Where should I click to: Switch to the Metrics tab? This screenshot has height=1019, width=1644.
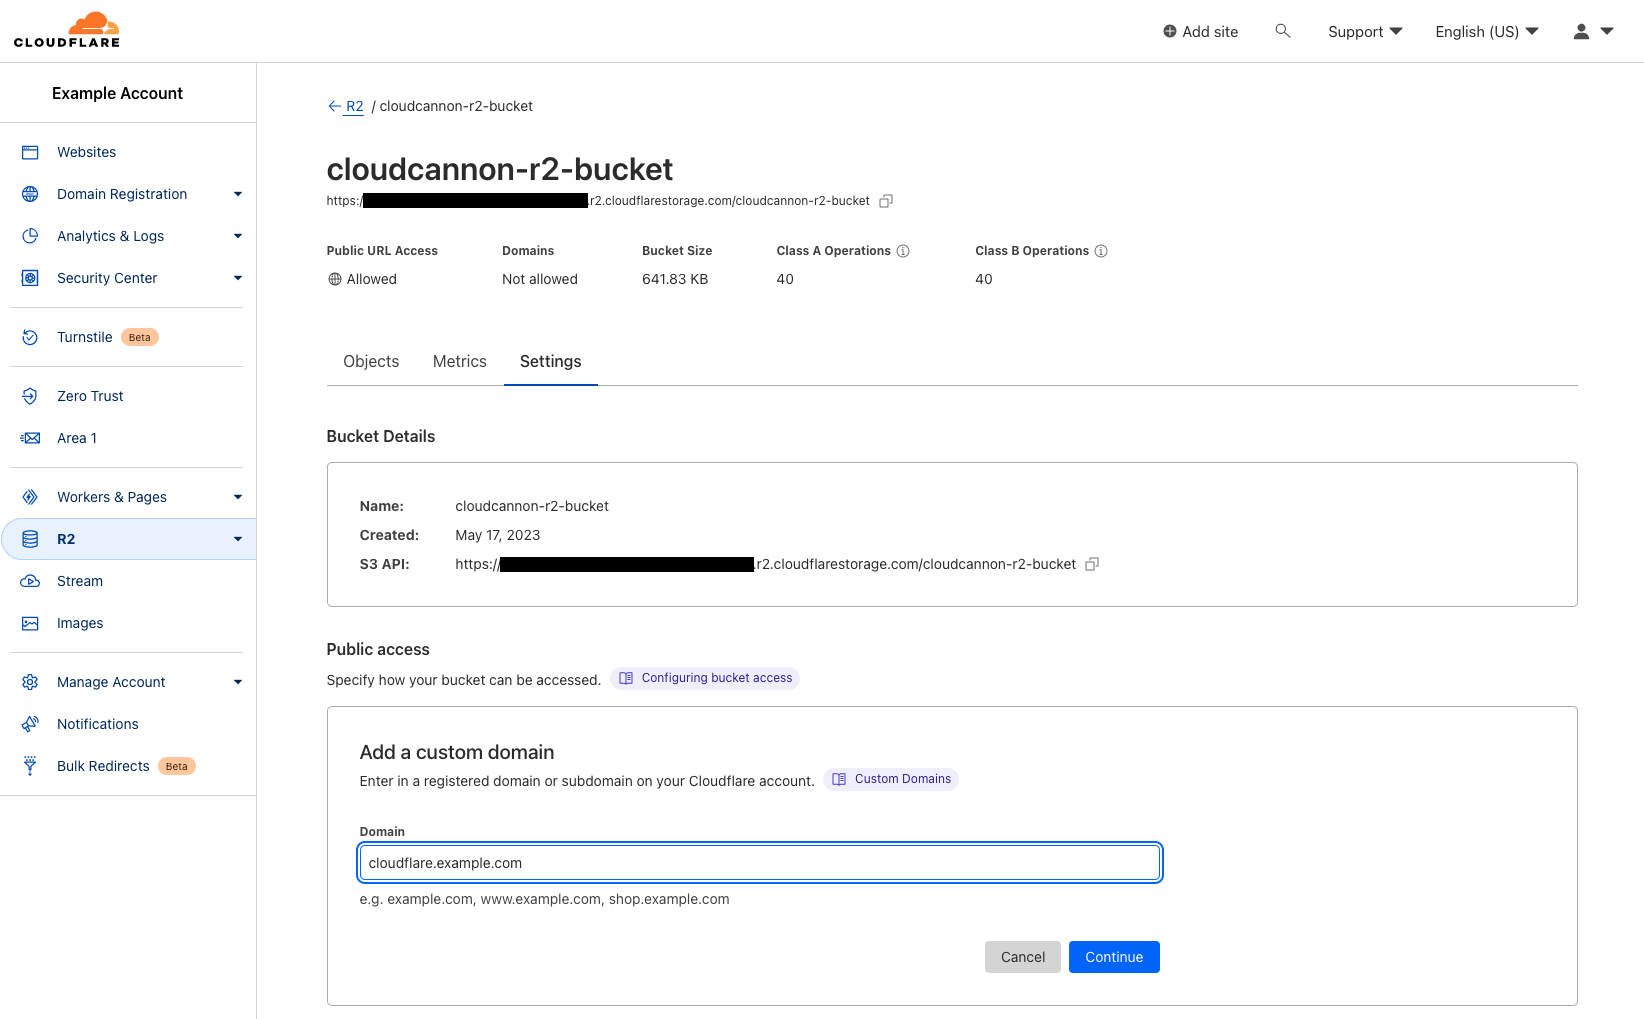point(459,361)
